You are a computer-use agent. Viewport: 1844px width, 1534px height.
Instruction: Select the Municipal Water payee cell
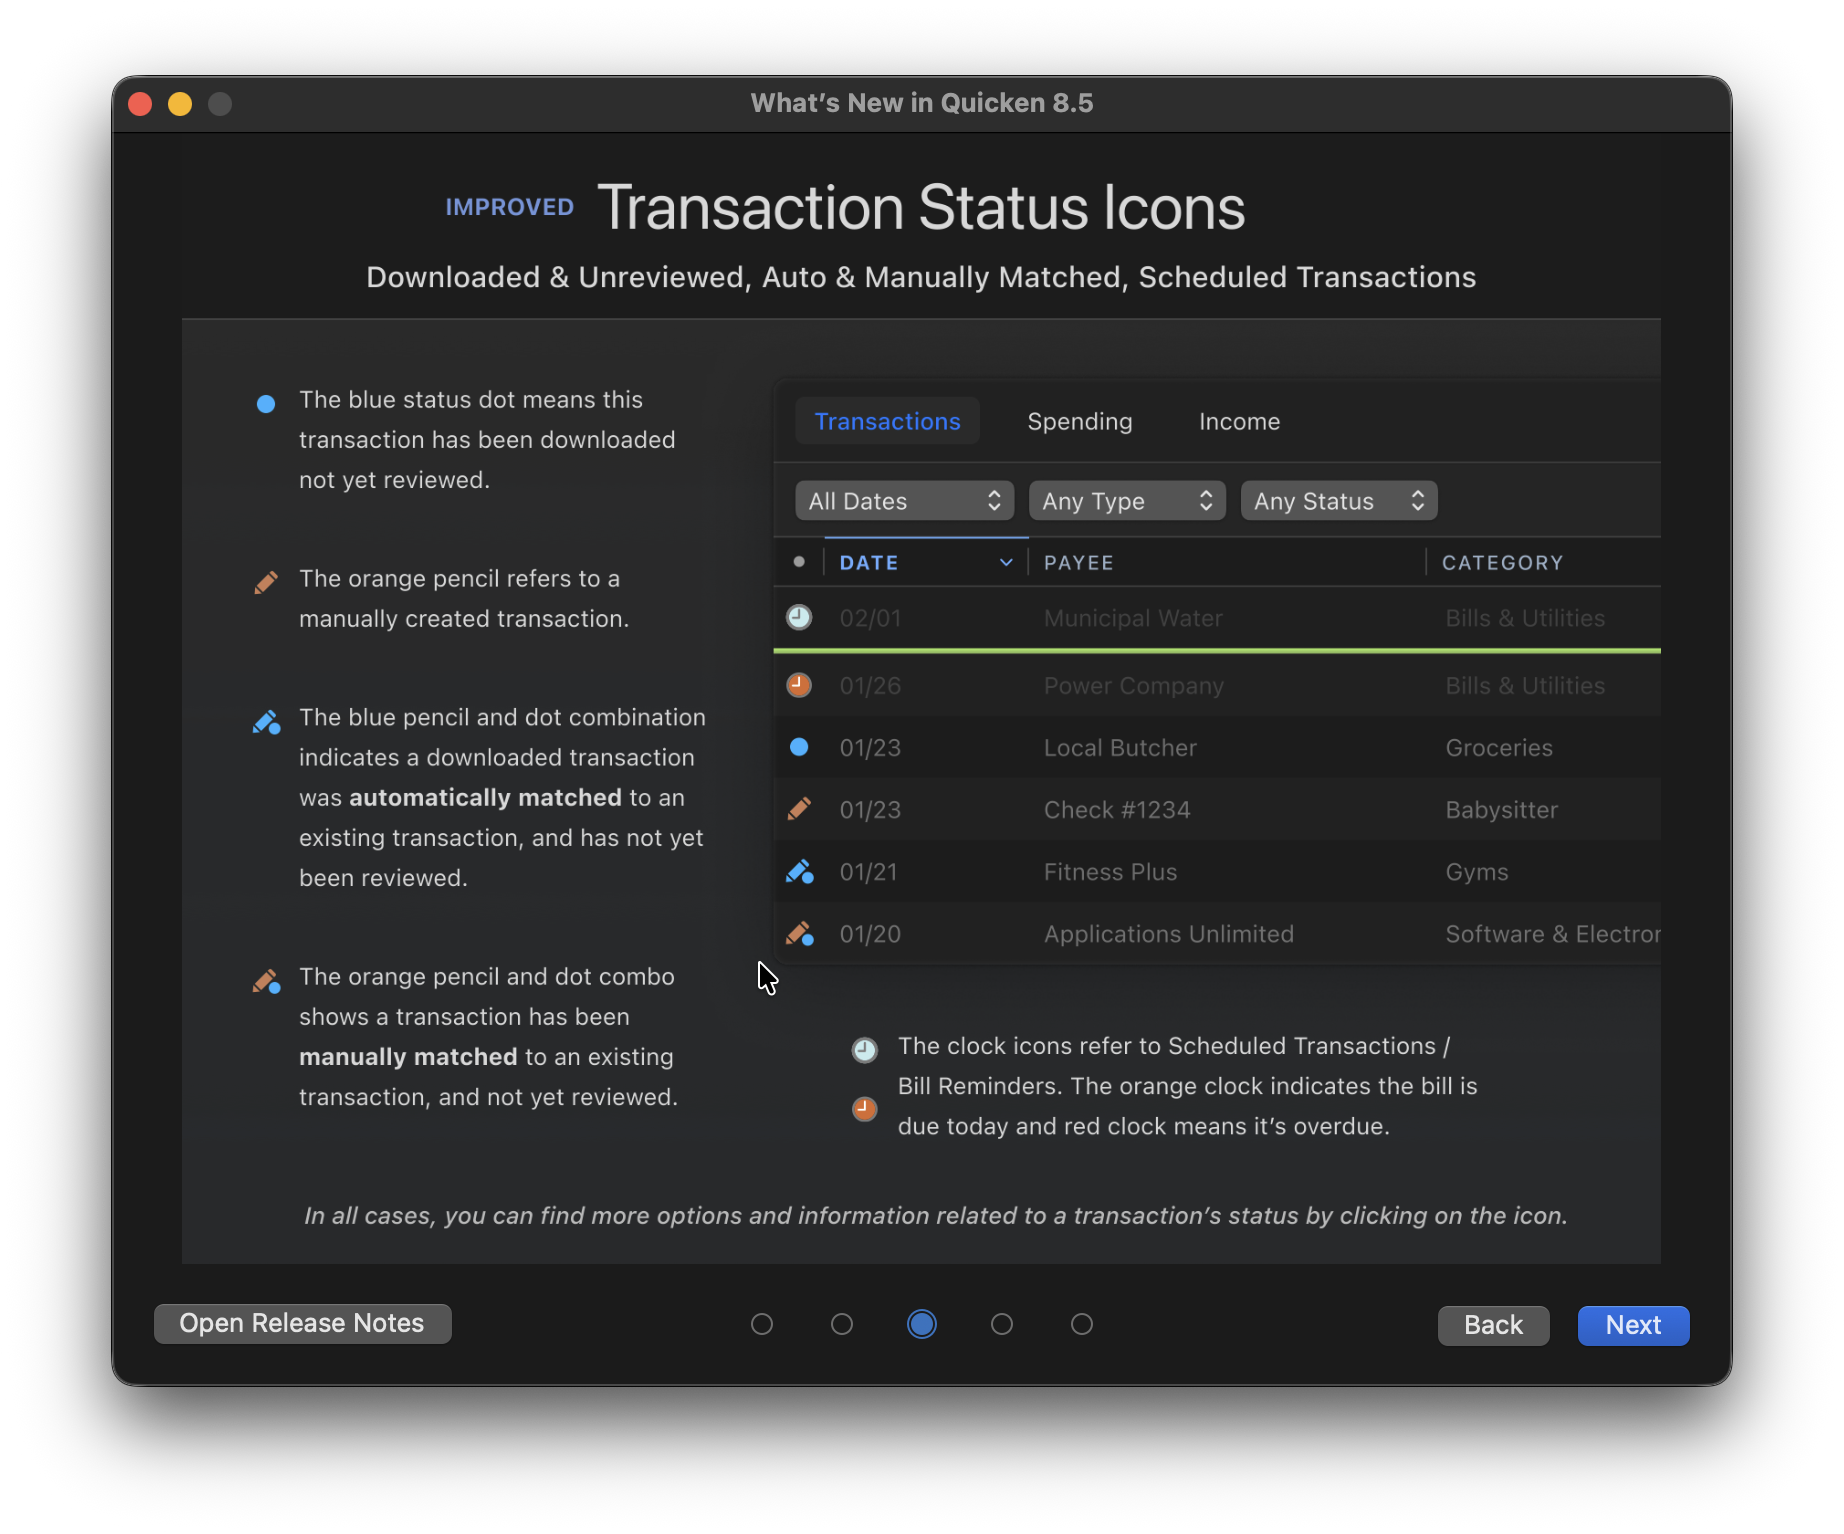[1134, 618]
